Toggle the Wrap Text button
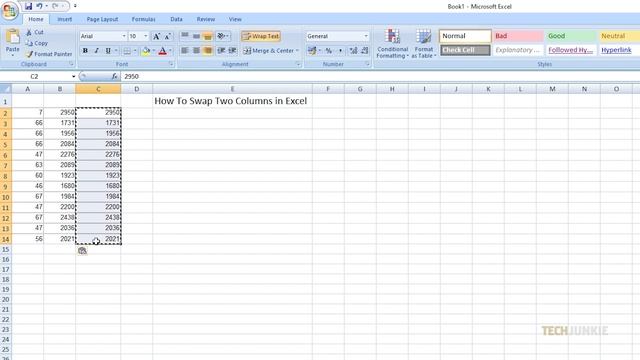The width and height of the screenshot is (640, 360). (x=261, y=36)
